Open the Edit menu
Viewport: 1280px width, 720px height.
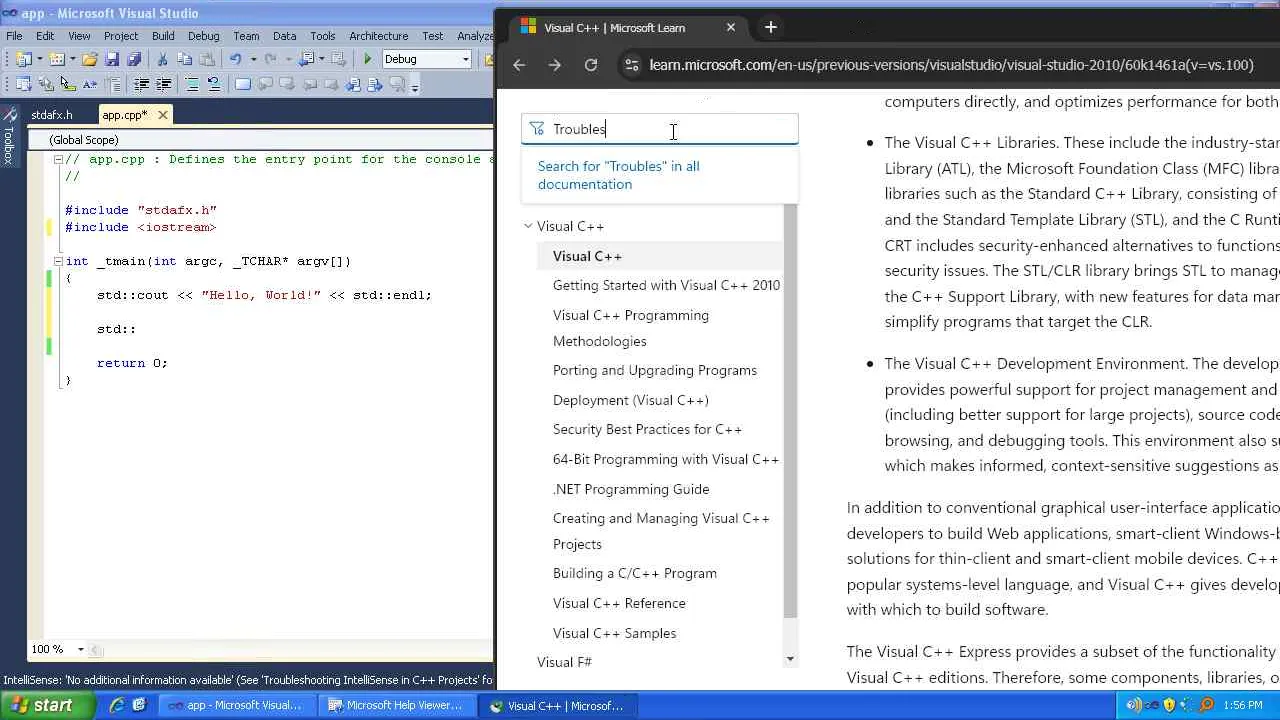(45, 36)
